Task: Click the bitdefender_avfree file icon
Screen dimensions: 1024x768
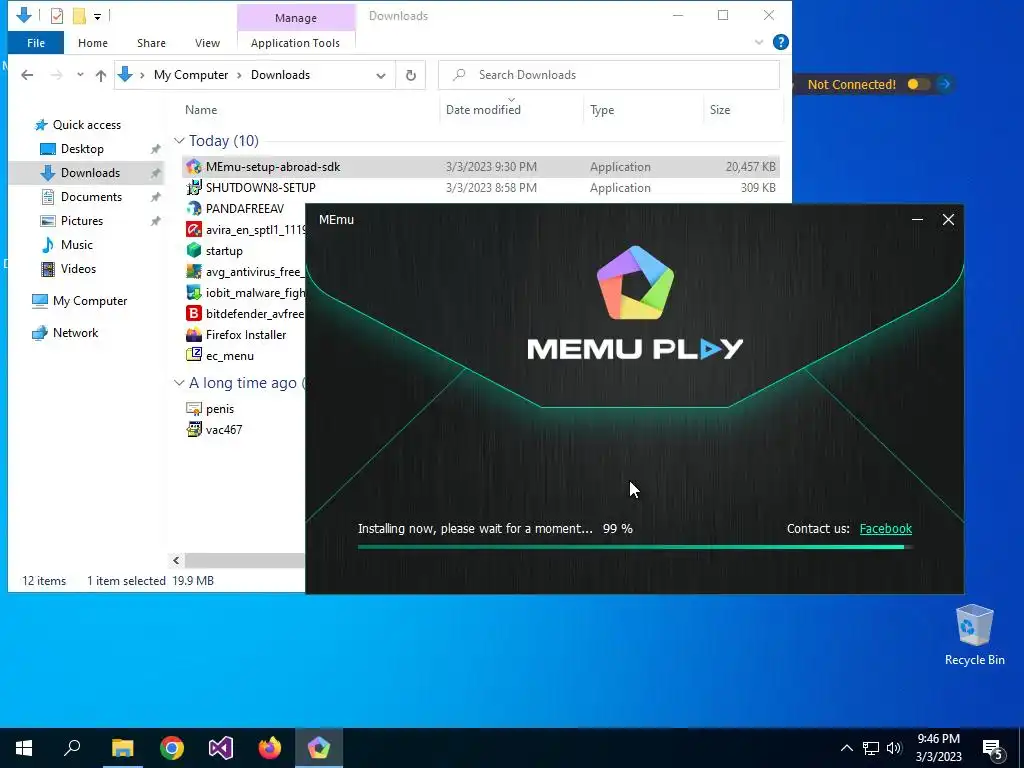Action: point(193,313)
